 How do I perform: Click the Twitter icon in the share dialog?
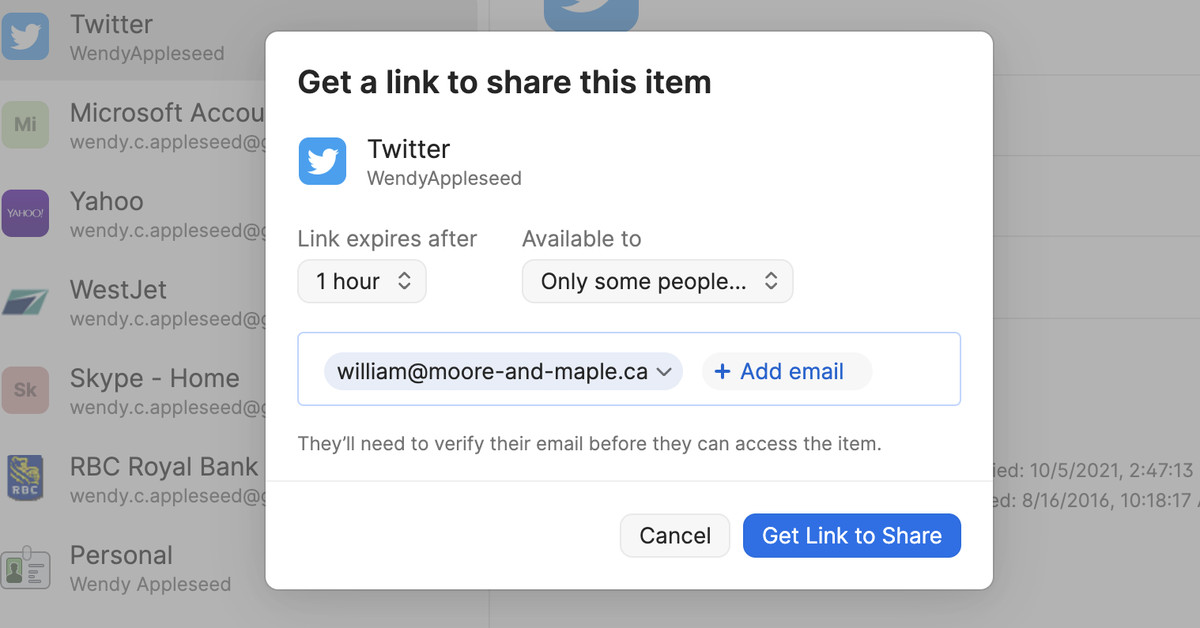click(x=322, y=162)
